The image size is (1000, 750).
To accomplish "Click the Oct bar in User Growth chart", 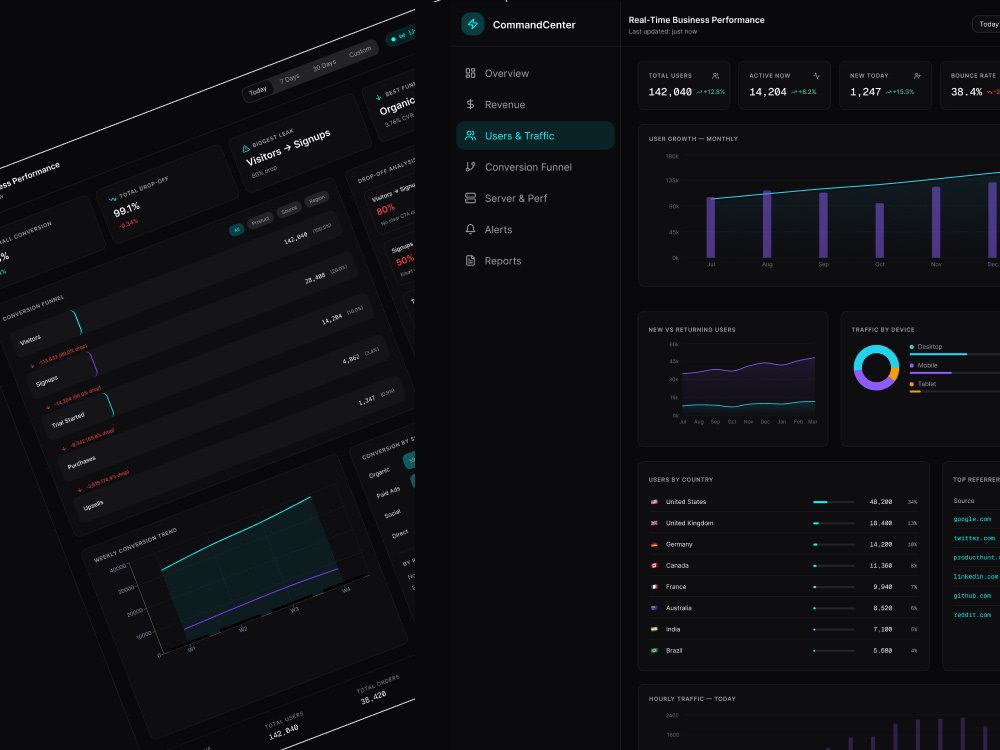I will (x=879, y=230).
